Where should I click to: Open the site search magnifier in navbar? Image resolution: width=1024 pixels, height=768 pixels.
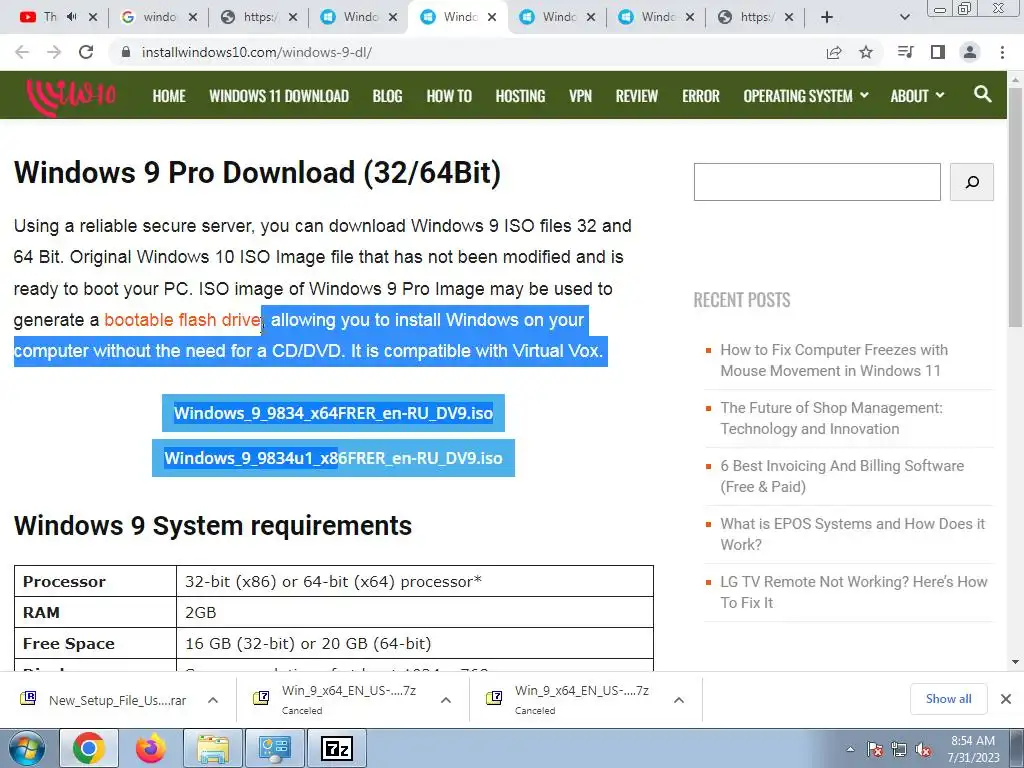point(982,95)
